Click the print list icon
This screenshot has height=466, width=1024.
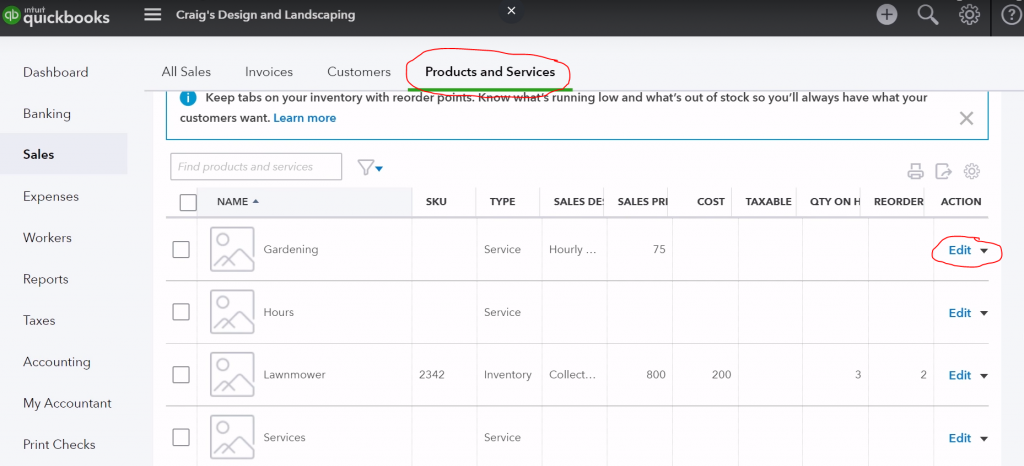[915, 171]
